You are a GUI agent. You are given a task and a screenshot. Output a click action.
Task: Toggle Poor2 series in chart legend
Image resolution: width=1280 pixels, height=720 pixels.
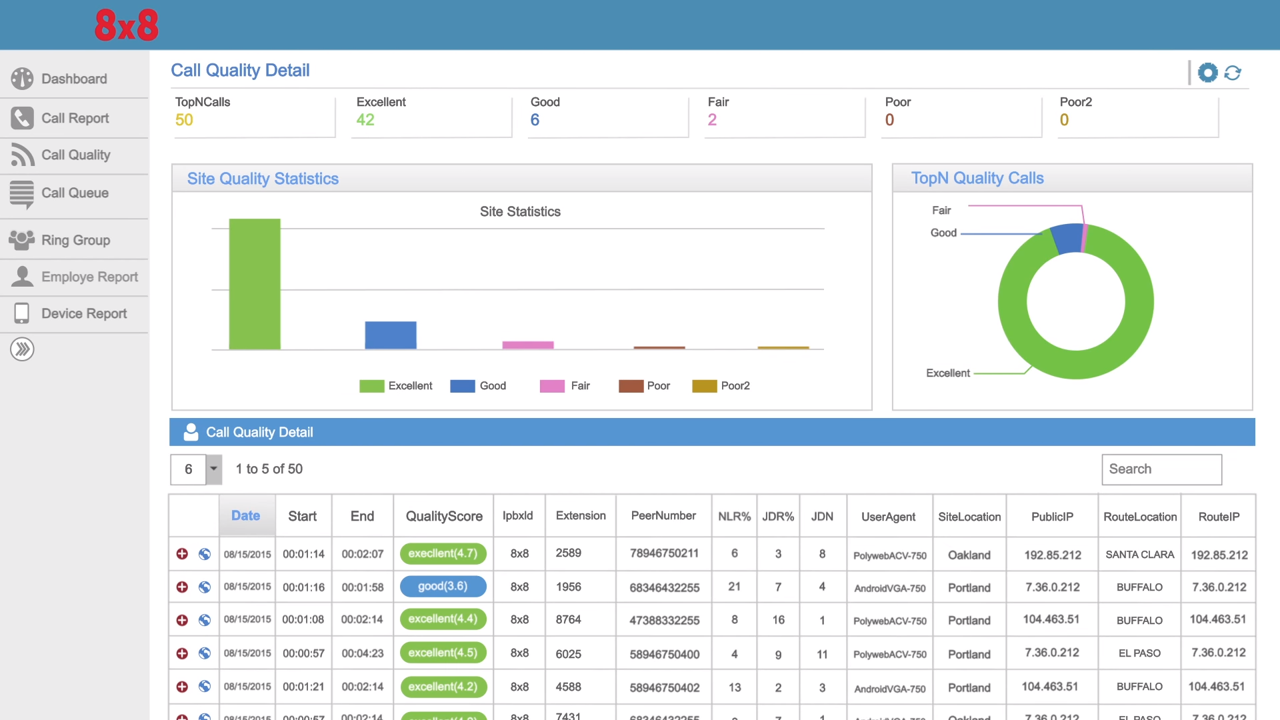click(x=721, y=386)
